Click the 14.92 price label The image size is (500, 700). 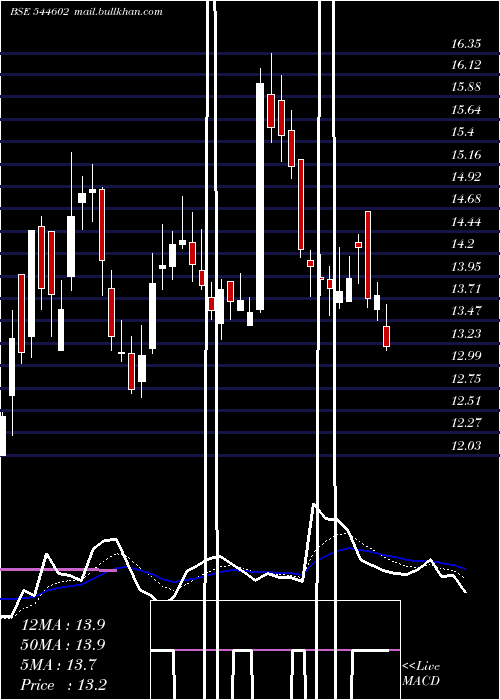(x=466, y=177)
